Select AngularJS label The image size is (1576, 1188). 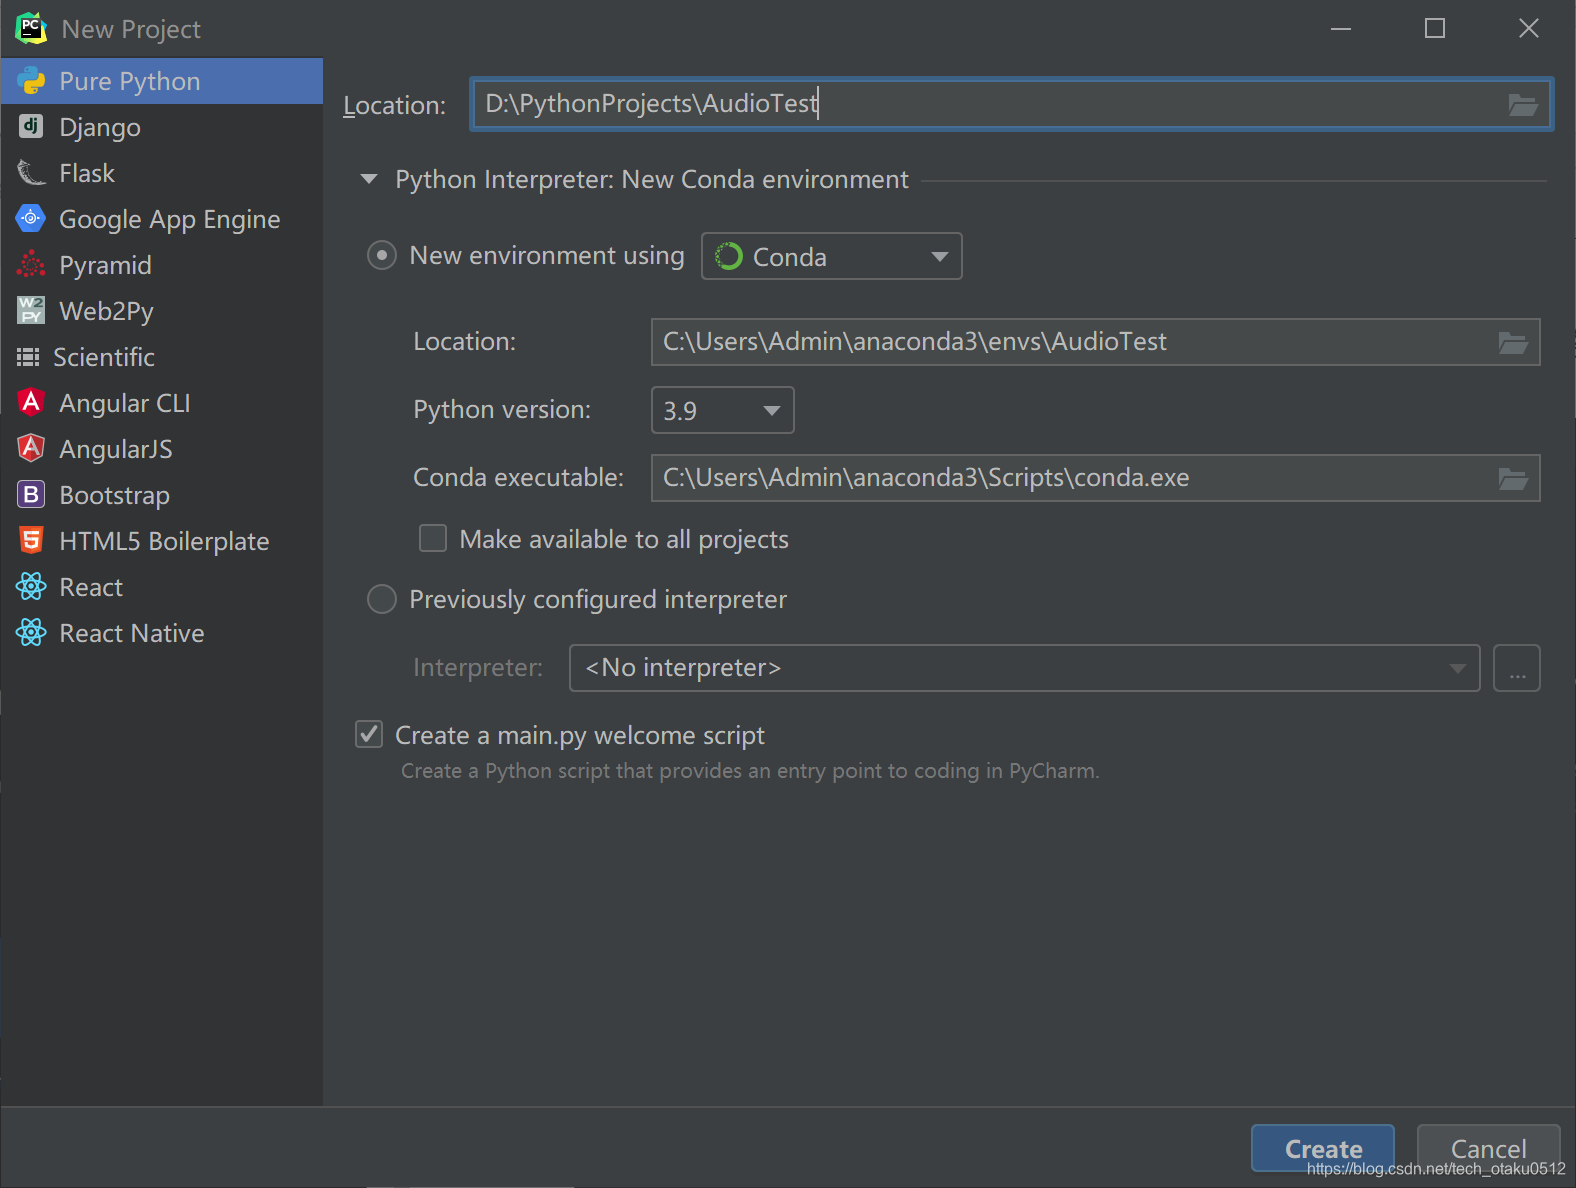[116, 450]
